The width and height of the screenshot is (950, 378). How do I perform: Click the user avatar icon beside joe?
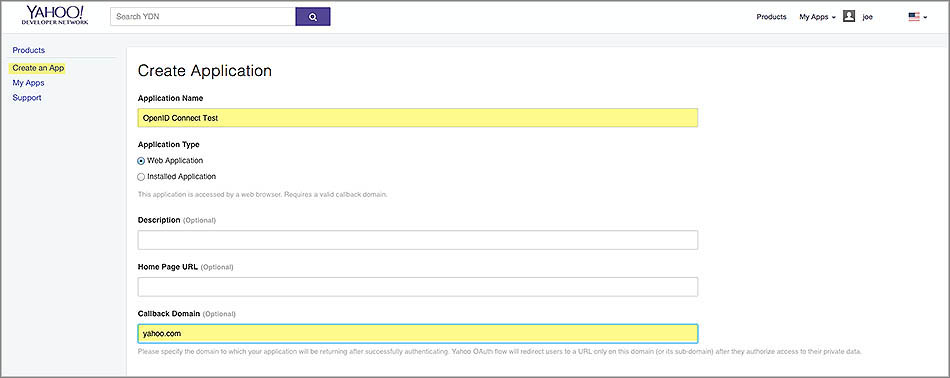coord(849,16)
